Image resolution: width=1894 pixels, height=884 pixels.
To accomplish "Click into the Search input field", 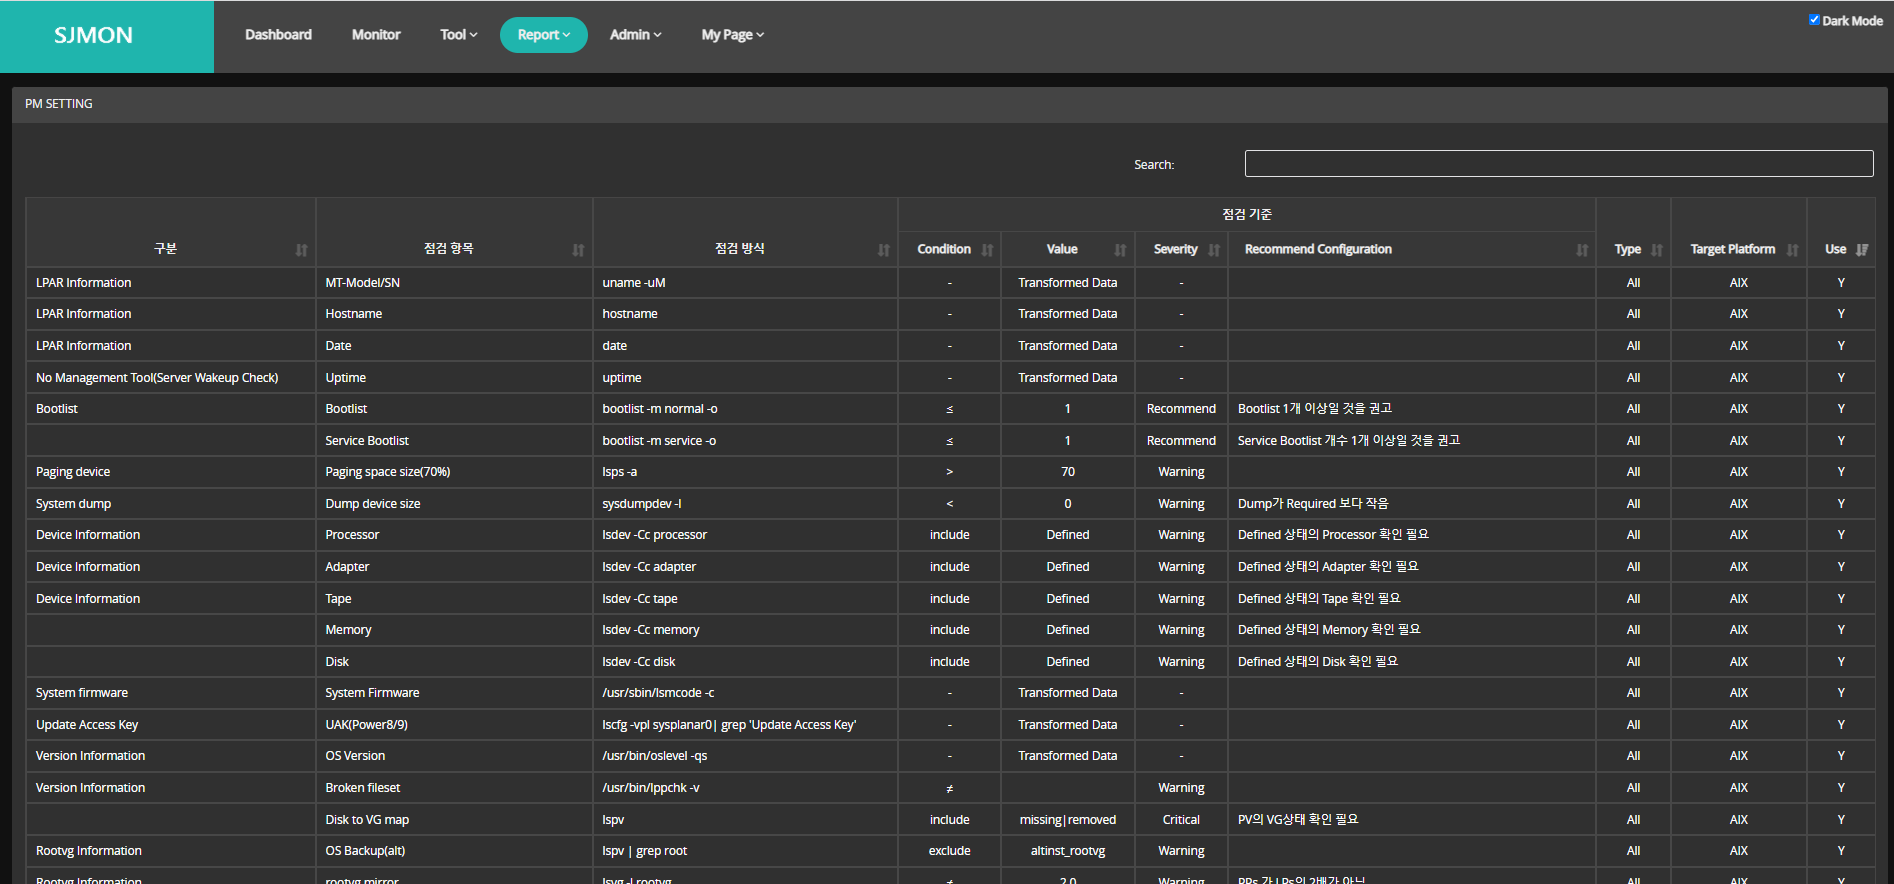I will point(1558,164).
